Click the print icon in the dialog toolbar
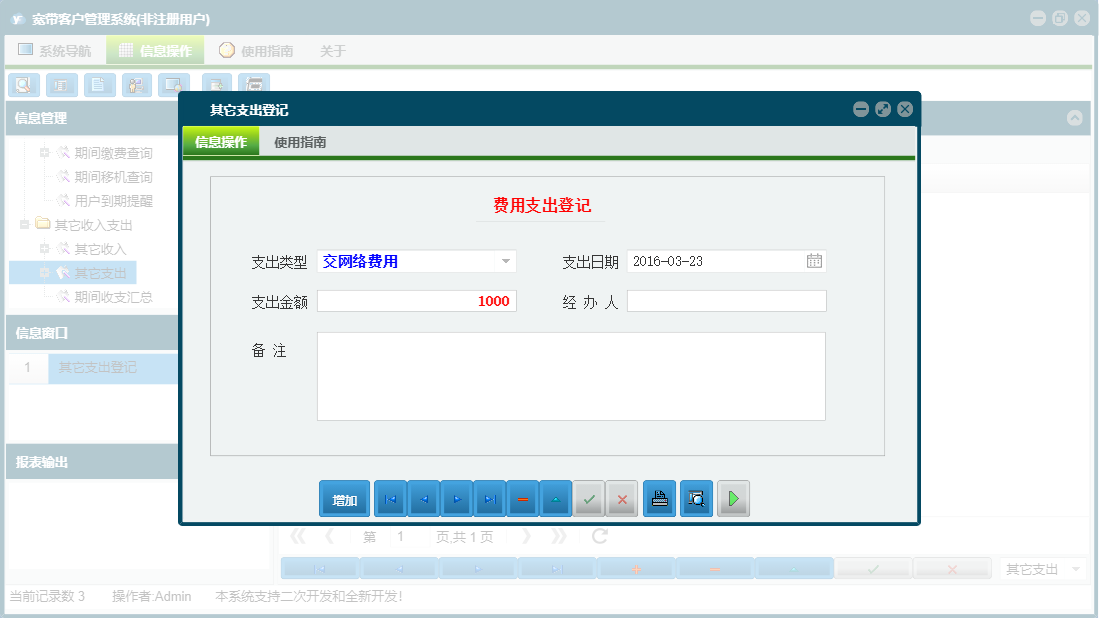This screenshot has height=618, width=1099. 659,498
